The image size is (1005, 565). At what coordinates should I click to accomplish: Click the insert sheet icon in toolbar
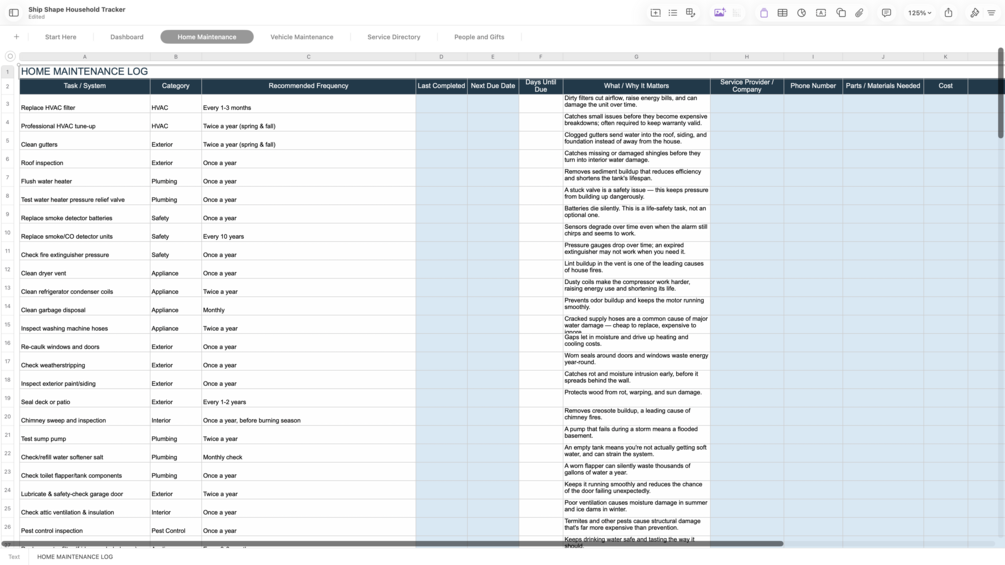point(655,13)
